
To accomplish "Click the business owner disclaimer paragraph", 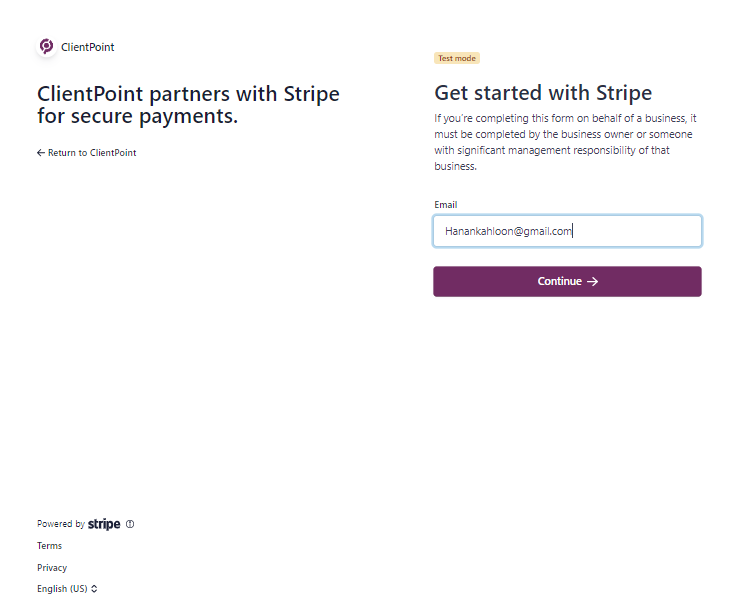I will coord(565,142).
